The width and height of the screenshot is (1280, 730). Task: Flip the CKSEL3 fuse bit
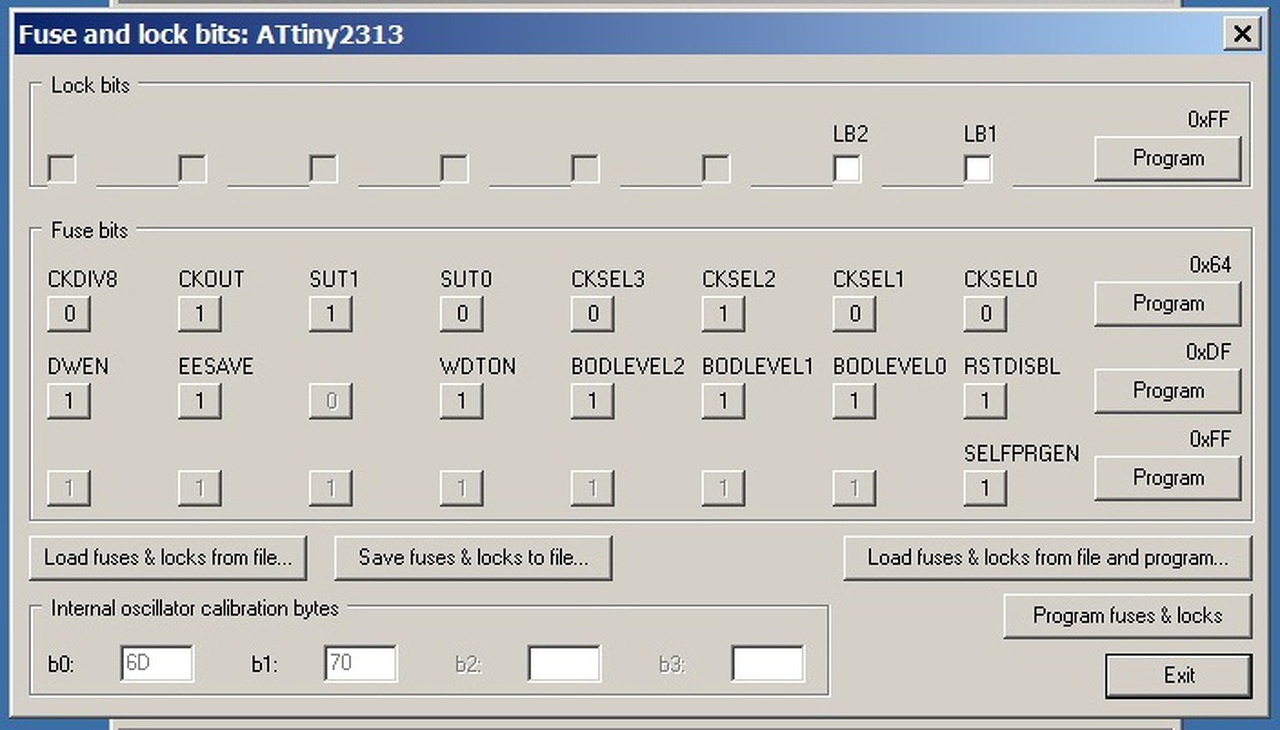tap(593, 314)
